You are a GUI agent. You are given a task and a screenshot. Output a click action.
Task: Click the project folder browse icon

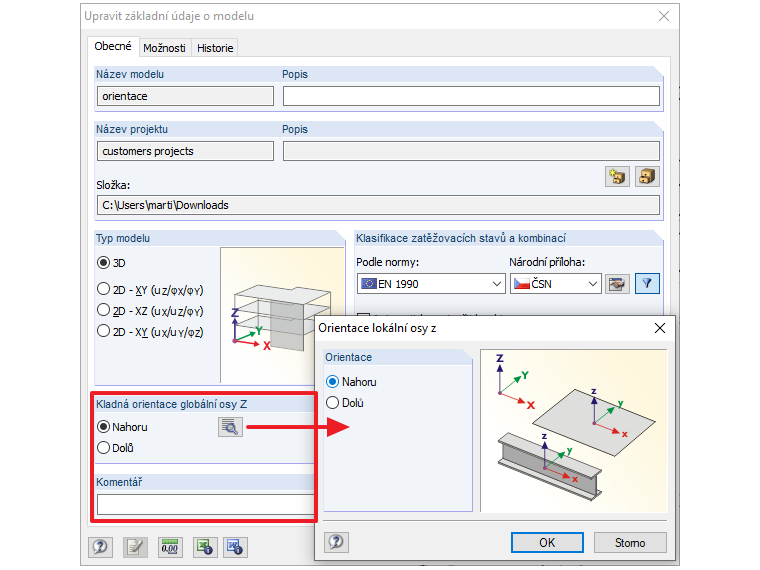coord(647,176)
